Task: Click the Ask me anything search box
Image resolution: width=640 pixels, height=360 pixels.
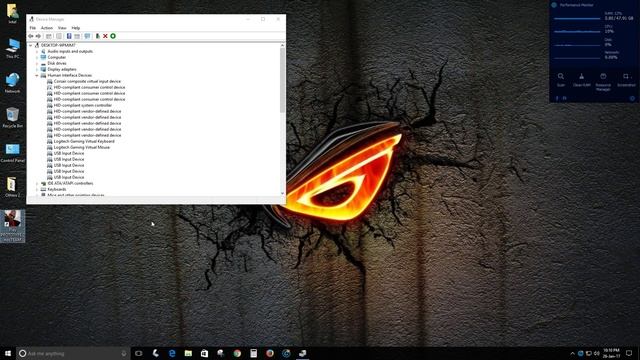Action: pos(73,353)
